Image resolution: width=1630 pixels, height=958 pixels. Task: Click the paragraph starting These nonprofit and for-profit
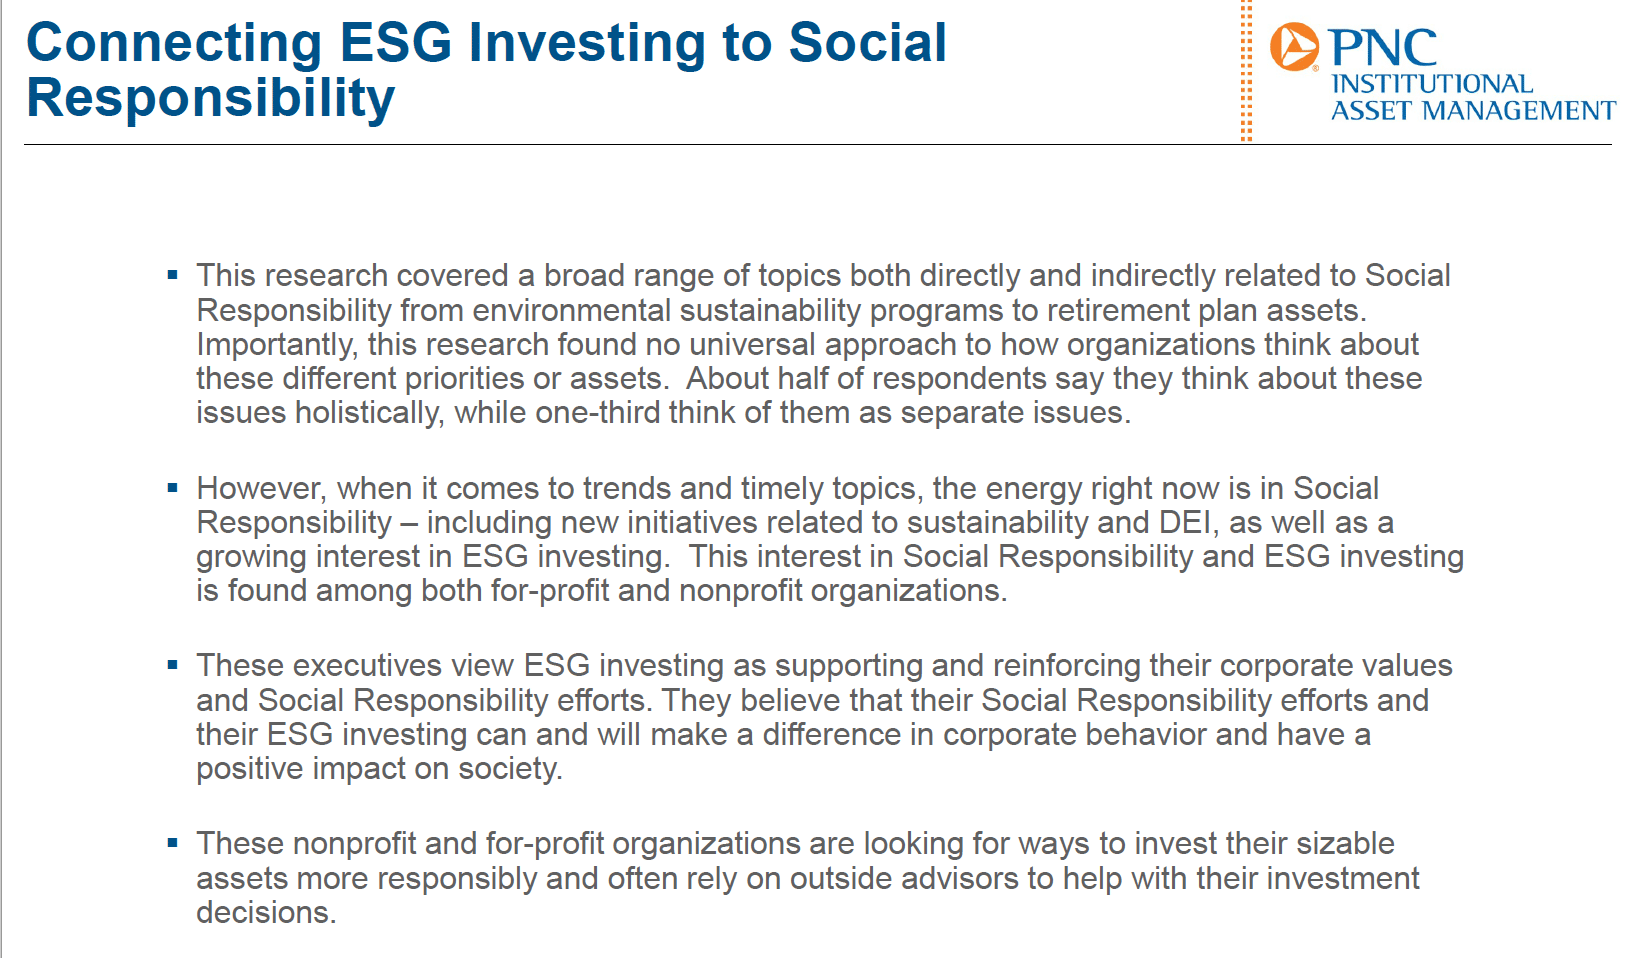(x=808, y=877)
